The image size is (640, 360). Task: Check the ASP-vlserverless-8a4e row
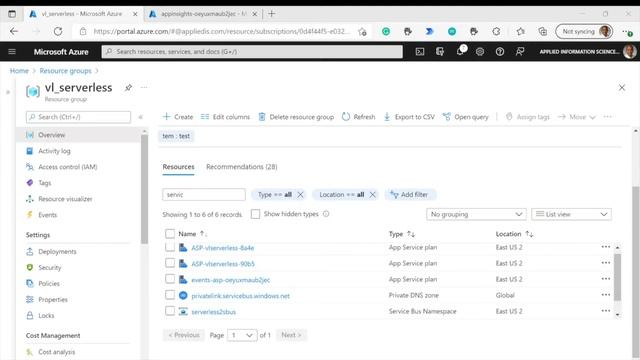tap(170, 247)
